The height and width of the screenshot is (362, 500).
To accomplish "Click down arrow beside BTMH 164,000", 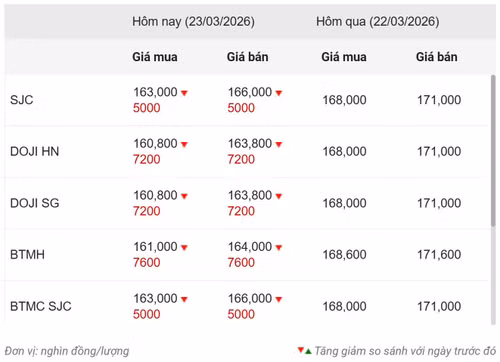I will [279, 248].
